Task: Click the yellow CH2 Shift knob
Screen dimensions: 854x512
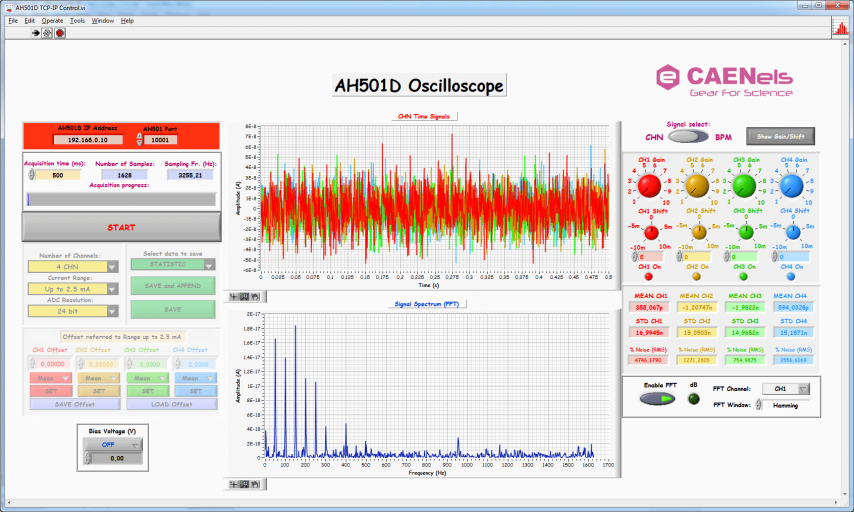Action: 698,232
